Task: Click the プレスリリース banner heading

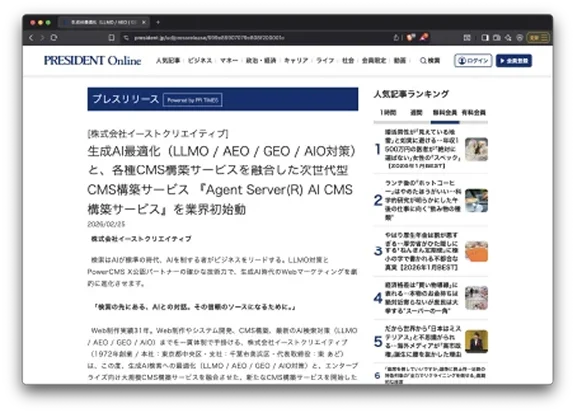Action: 125,99
